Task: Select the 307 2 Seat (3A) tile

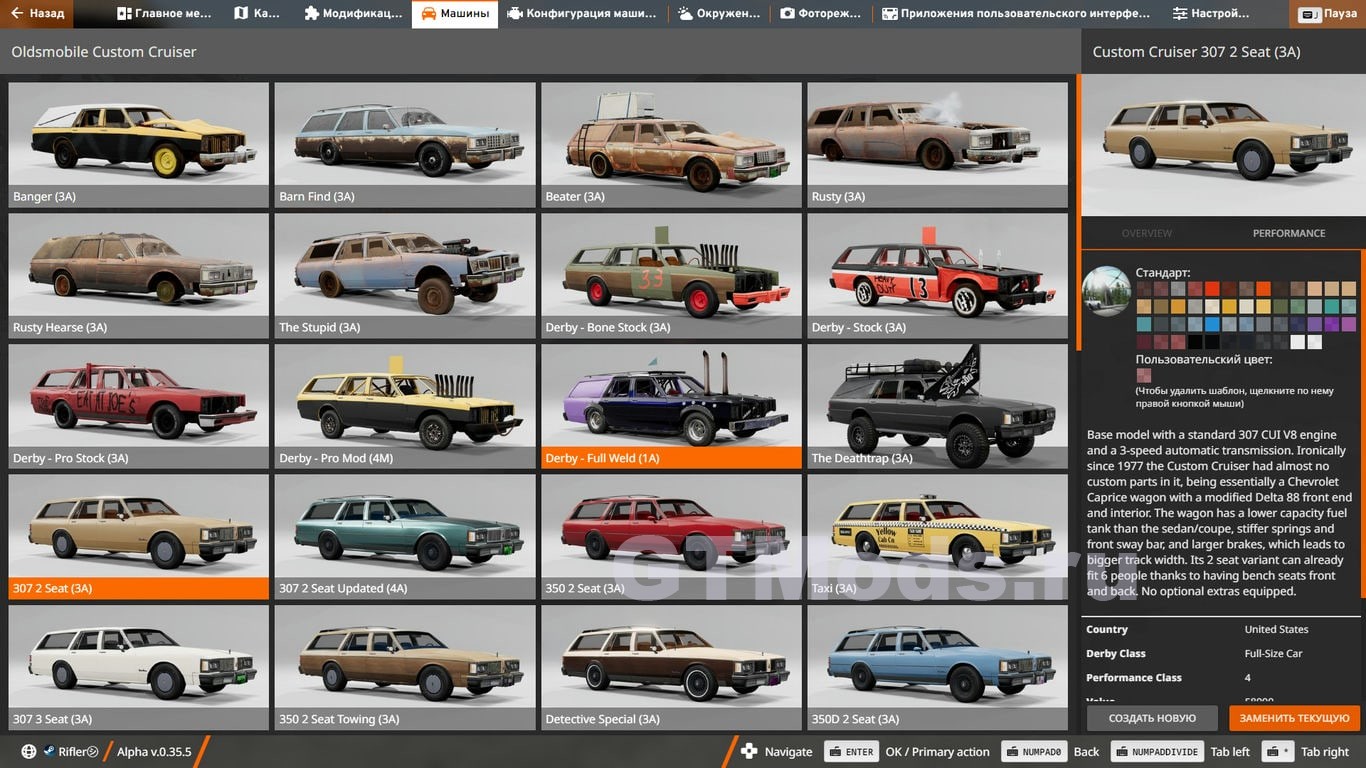Action: [x=139, y=537]
